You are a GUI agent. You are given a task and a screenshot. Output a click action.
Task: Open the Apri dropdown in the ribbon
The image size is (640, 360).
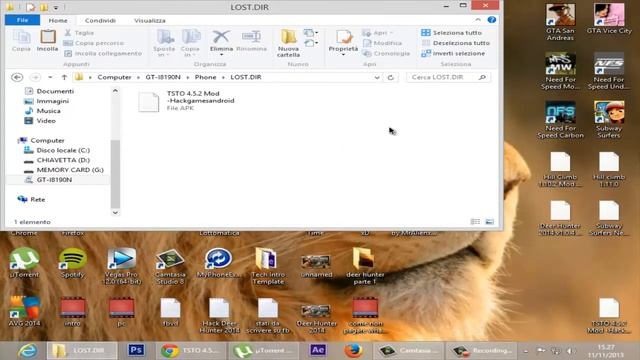click(378, 33)
